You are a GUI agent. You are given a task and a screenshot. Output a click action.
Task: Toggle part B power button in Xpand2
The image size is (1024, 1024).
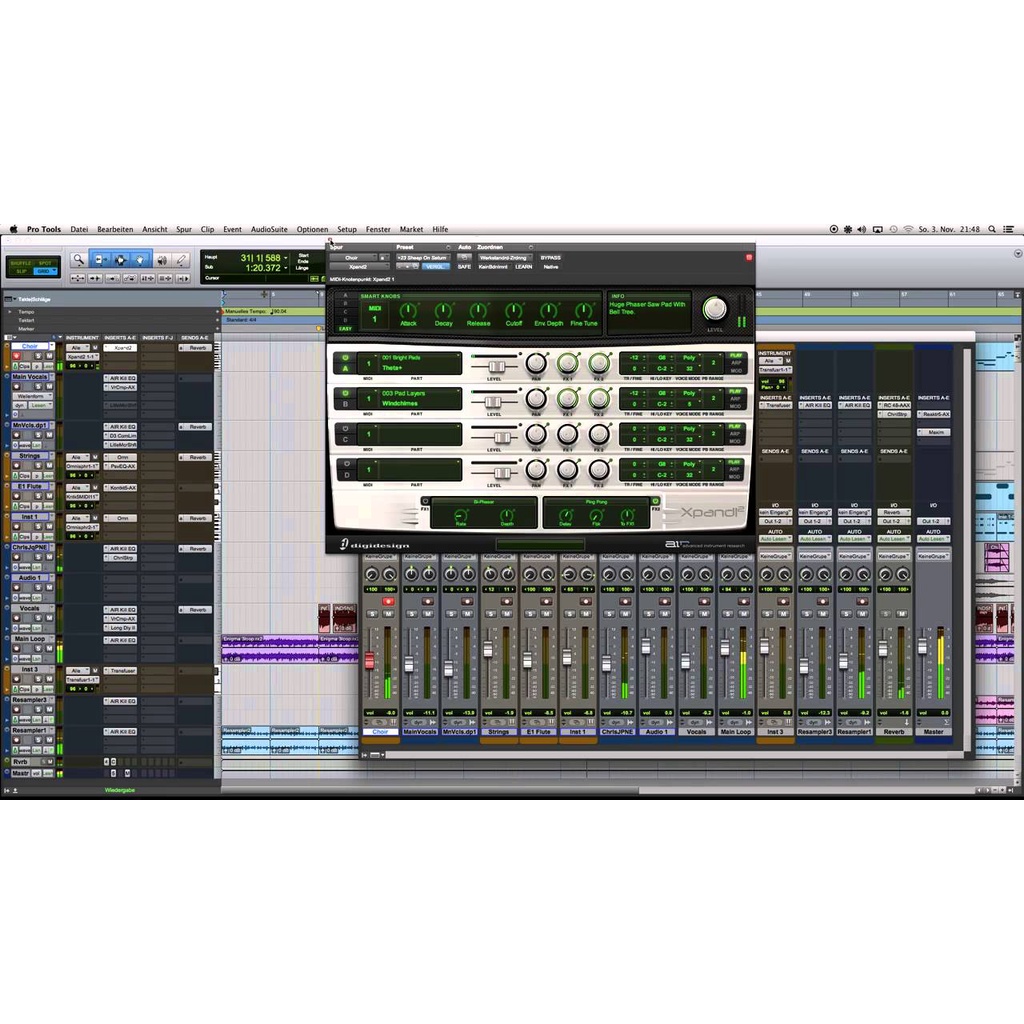(x=345, y=394)
